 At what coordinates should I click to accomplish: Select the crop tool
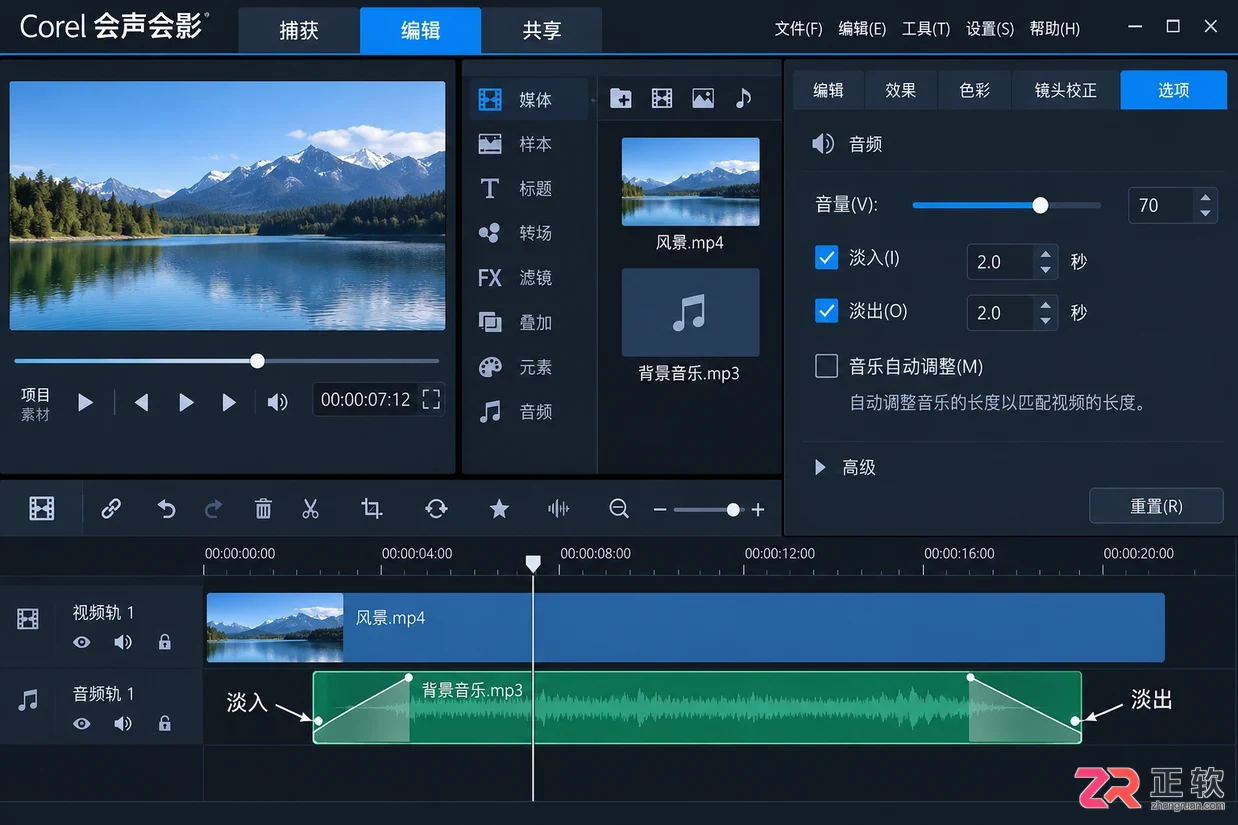tap(371, 509)
